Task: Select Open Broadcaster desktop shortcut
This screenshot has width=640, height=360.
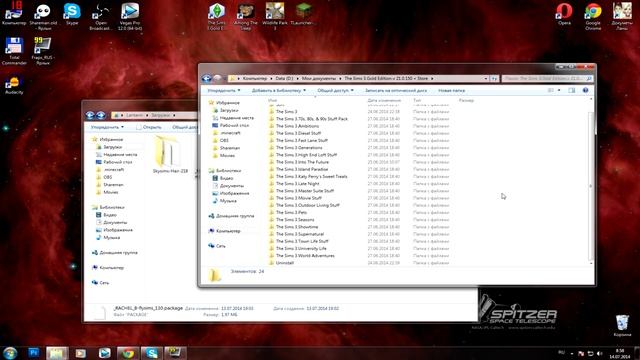Action: [x=101, y=16]
